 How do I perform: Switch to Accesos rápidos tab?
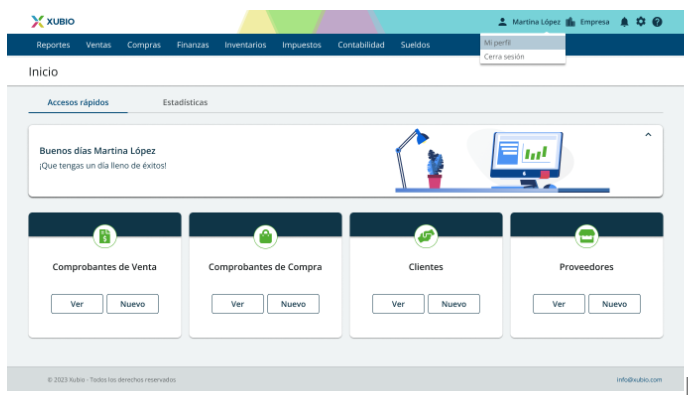pos(78,102)
